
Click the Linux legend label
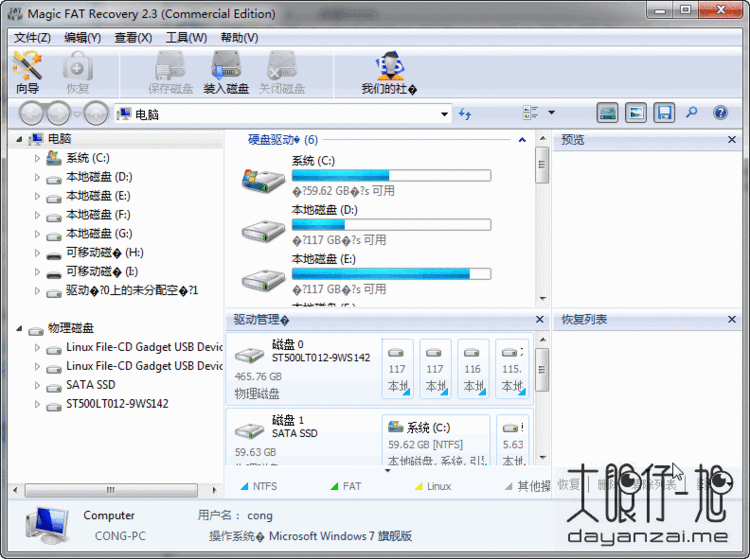[439, 486]
